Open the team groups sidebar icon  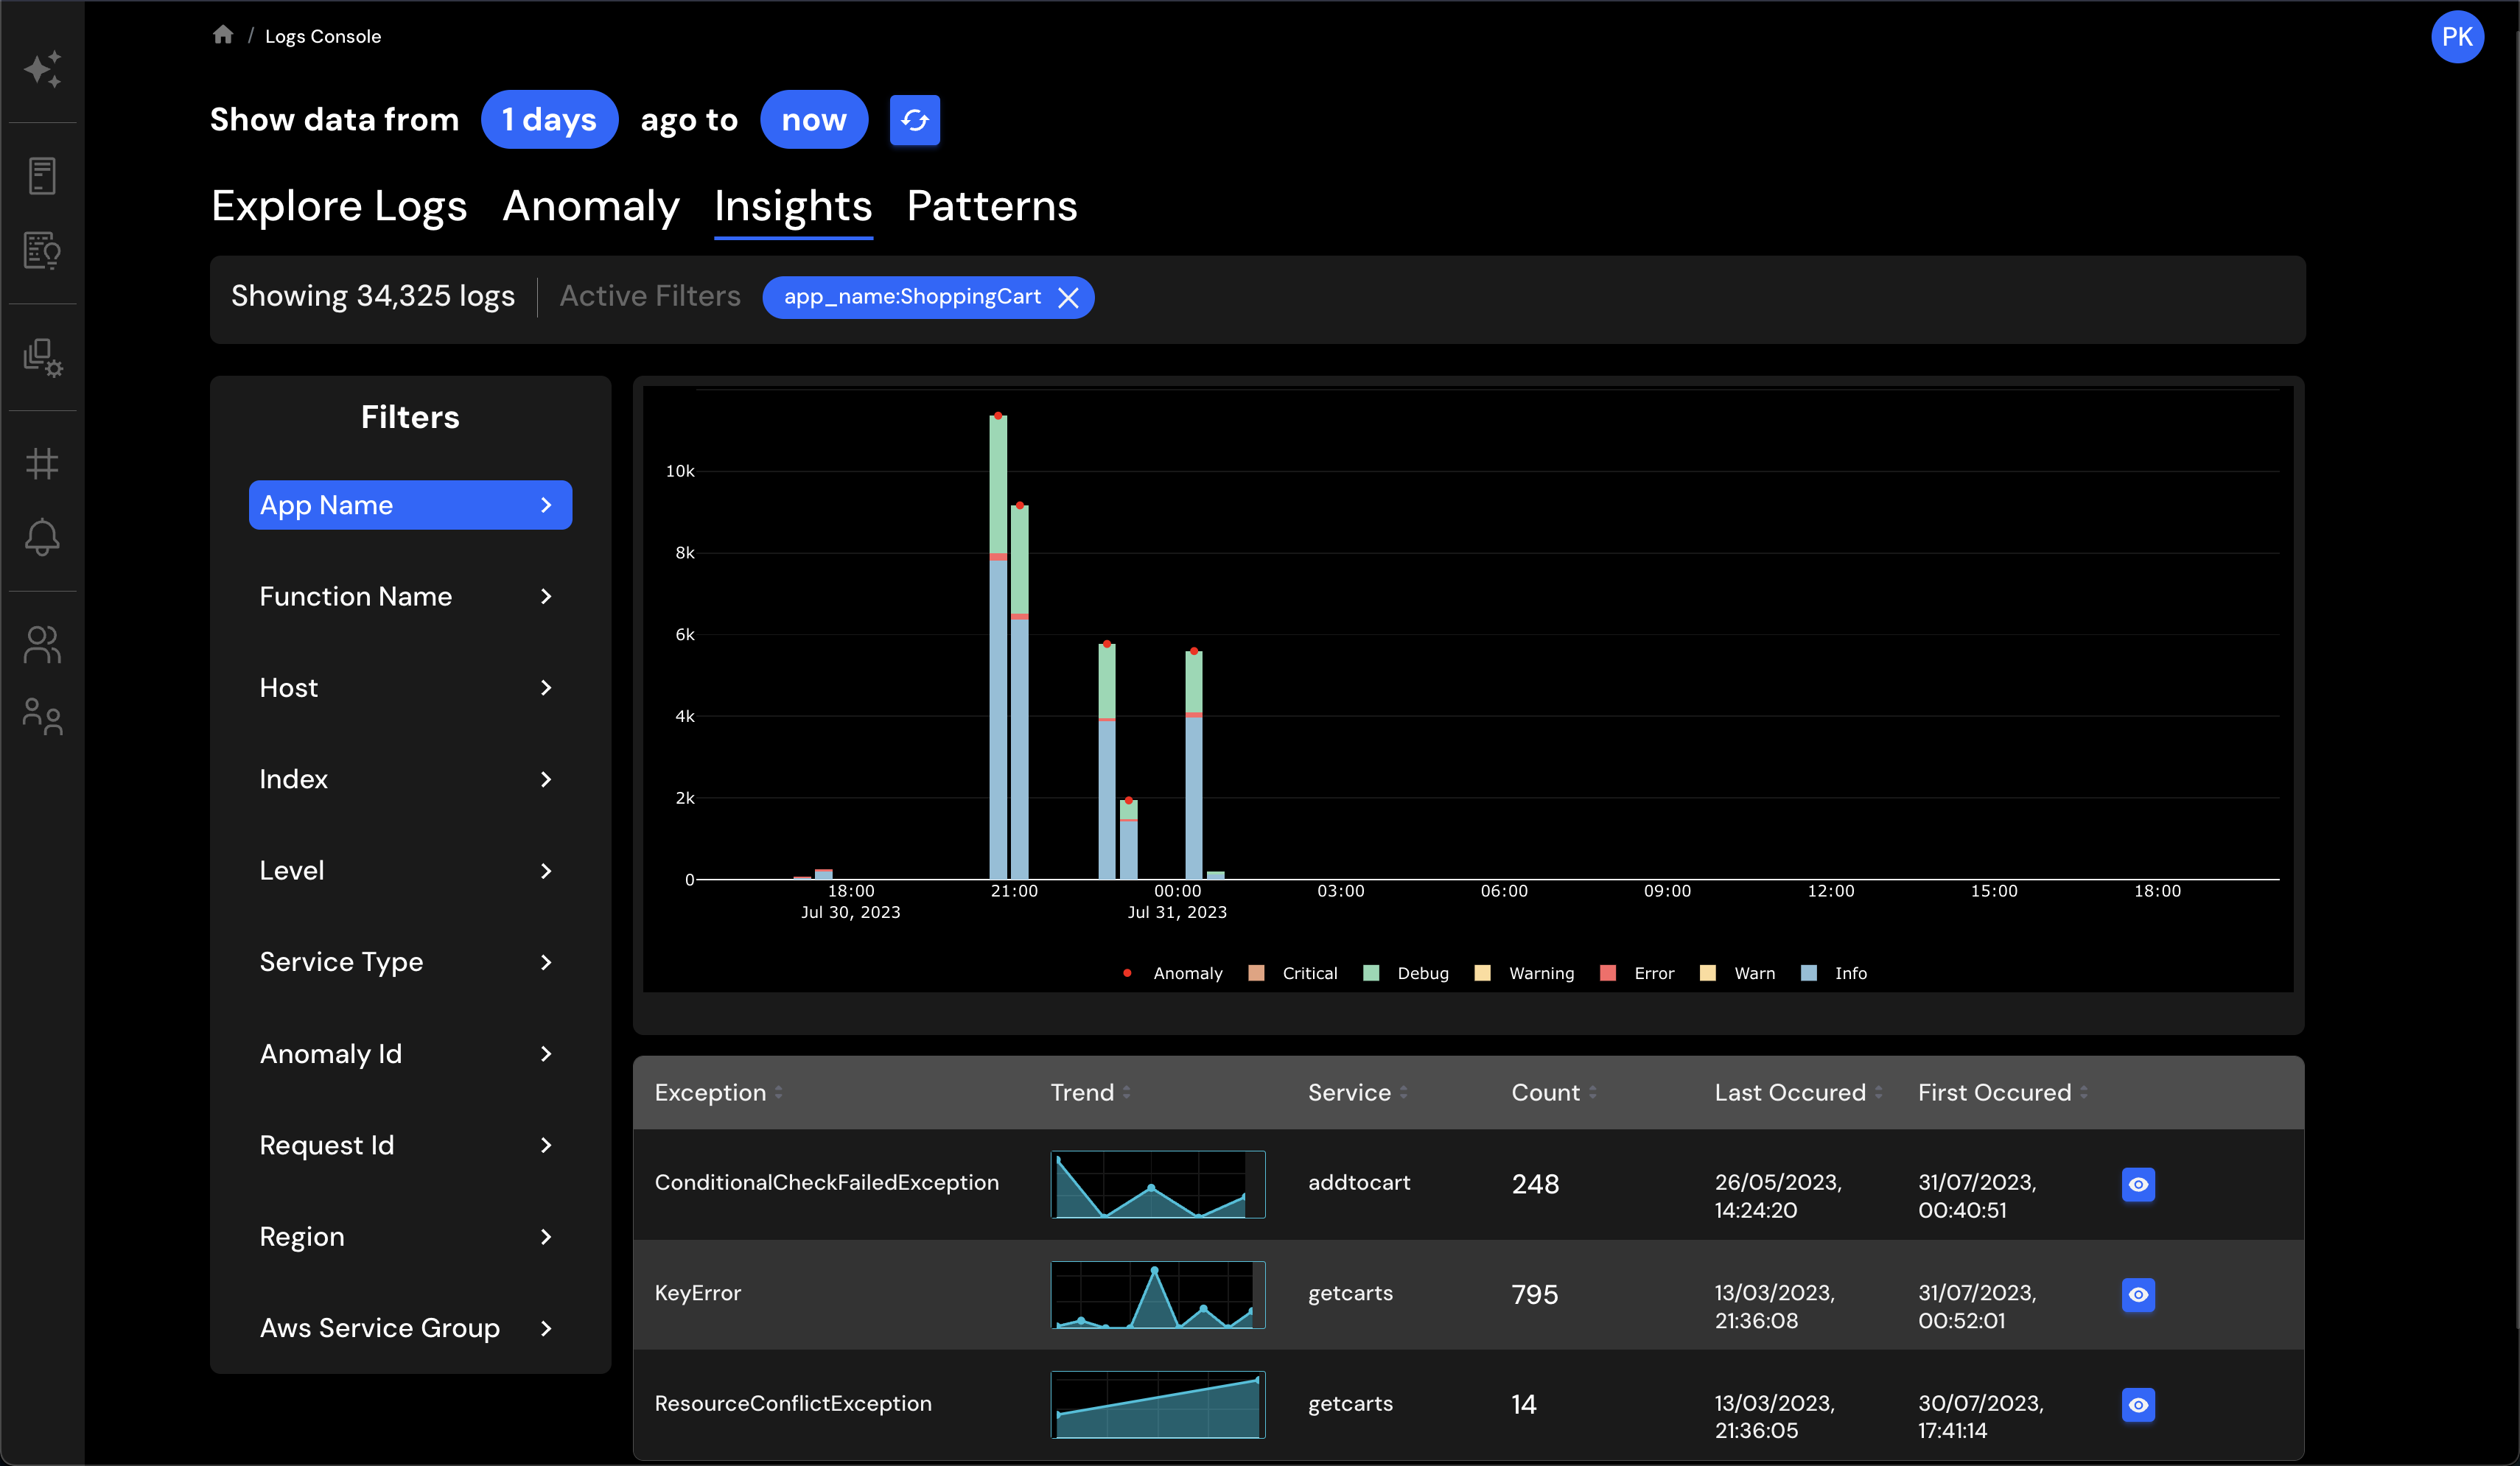pos(42,717)
